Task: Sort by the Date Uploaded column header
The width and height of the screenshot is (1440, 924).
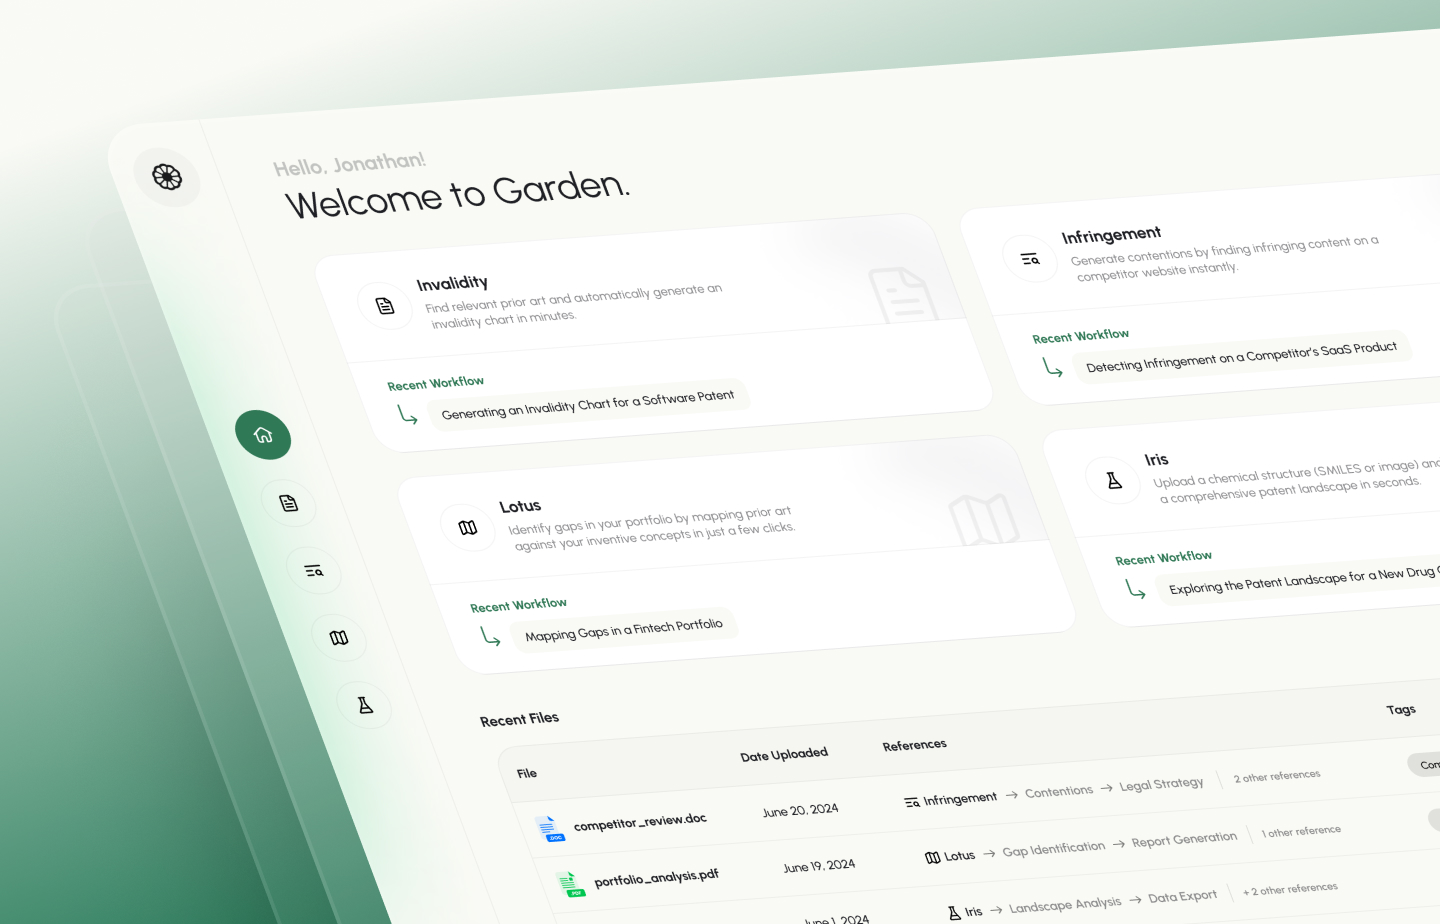Action: (783, 755)
